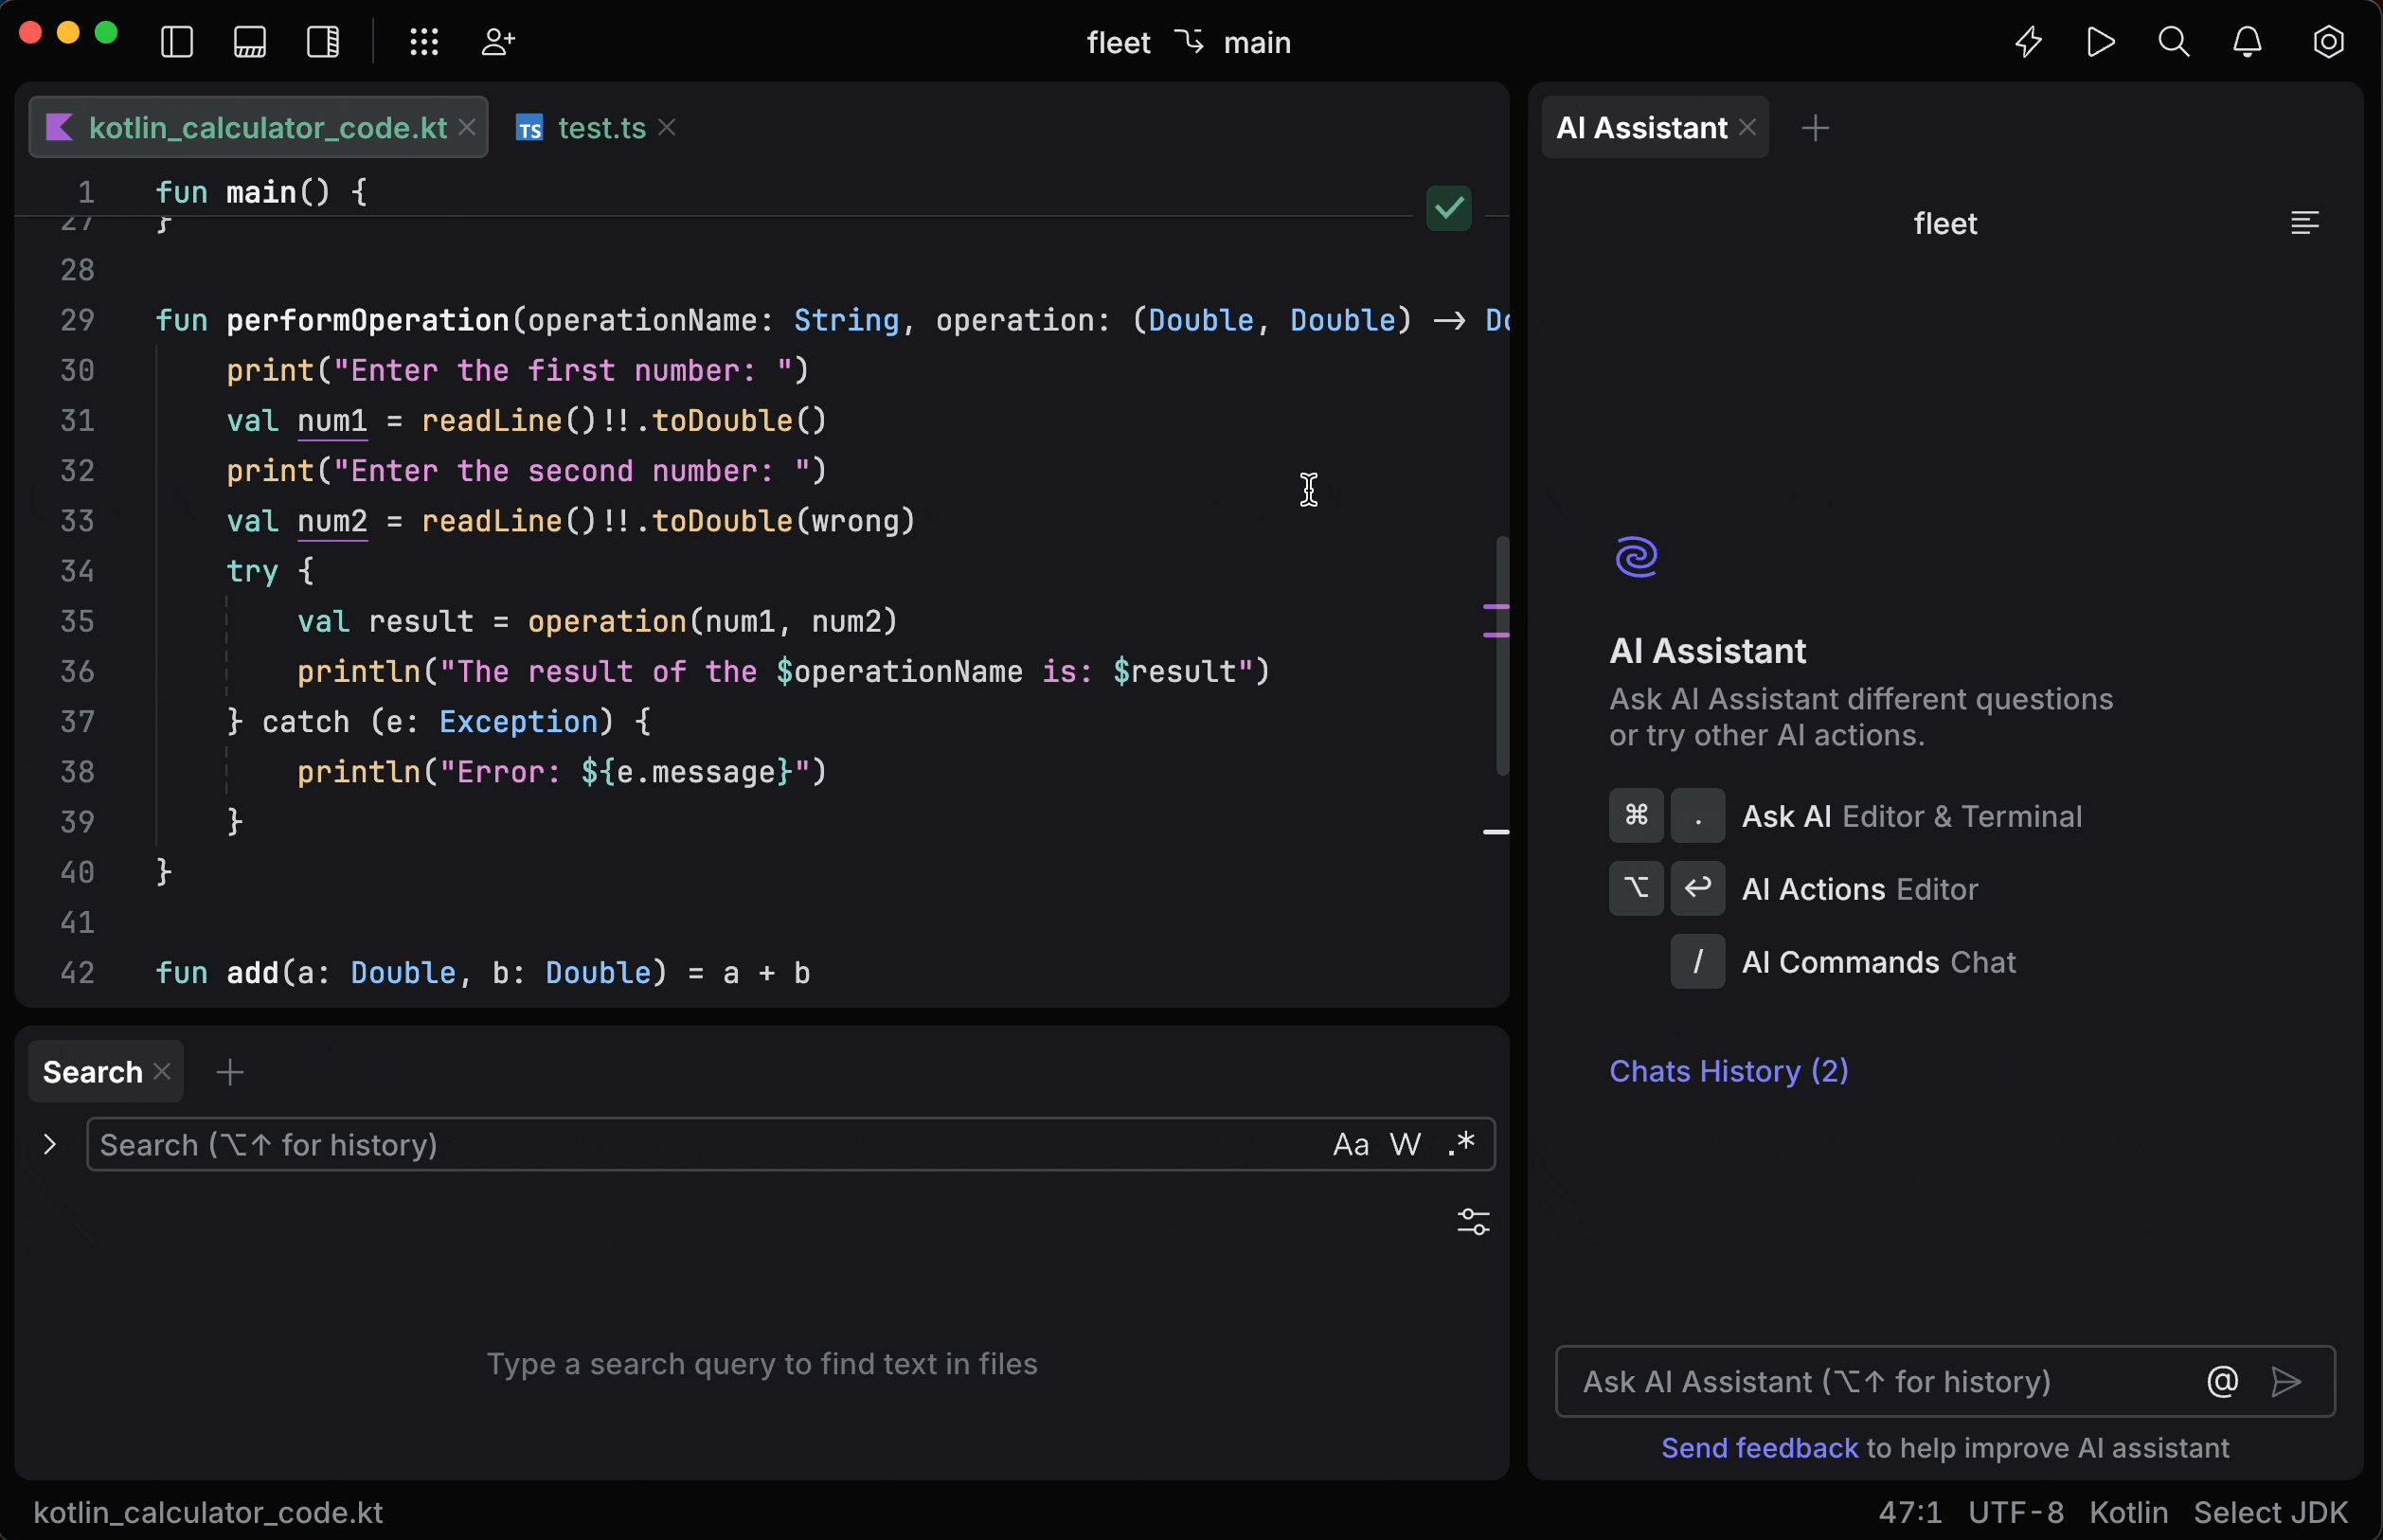
Task: Select the right panel toggle icon
Action: click(x=321, y=42)
